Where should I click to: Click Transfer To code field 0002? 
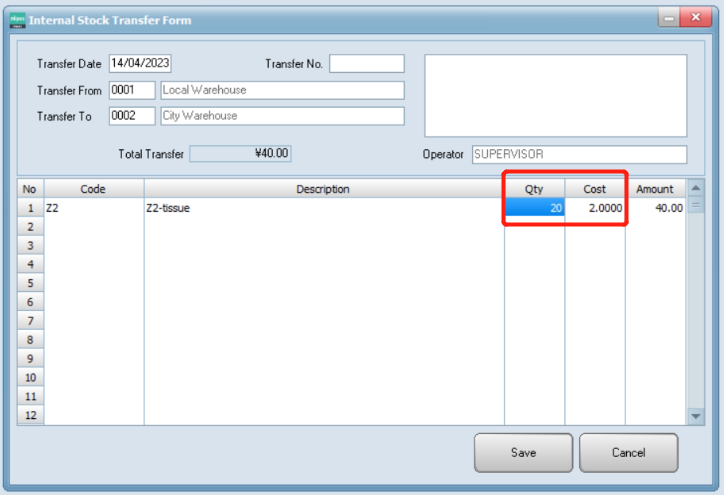pyautogui.click(x=132, y=116)
